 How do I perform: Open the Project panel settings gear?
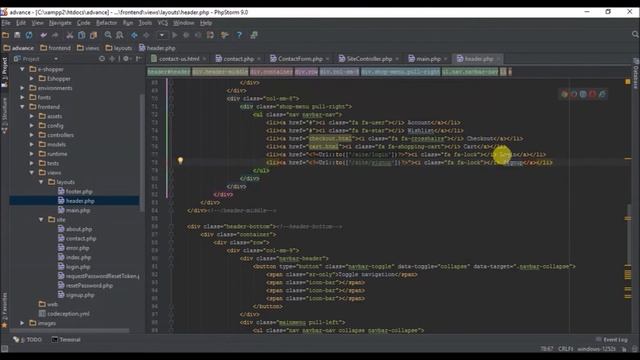(x=126, y=59)
